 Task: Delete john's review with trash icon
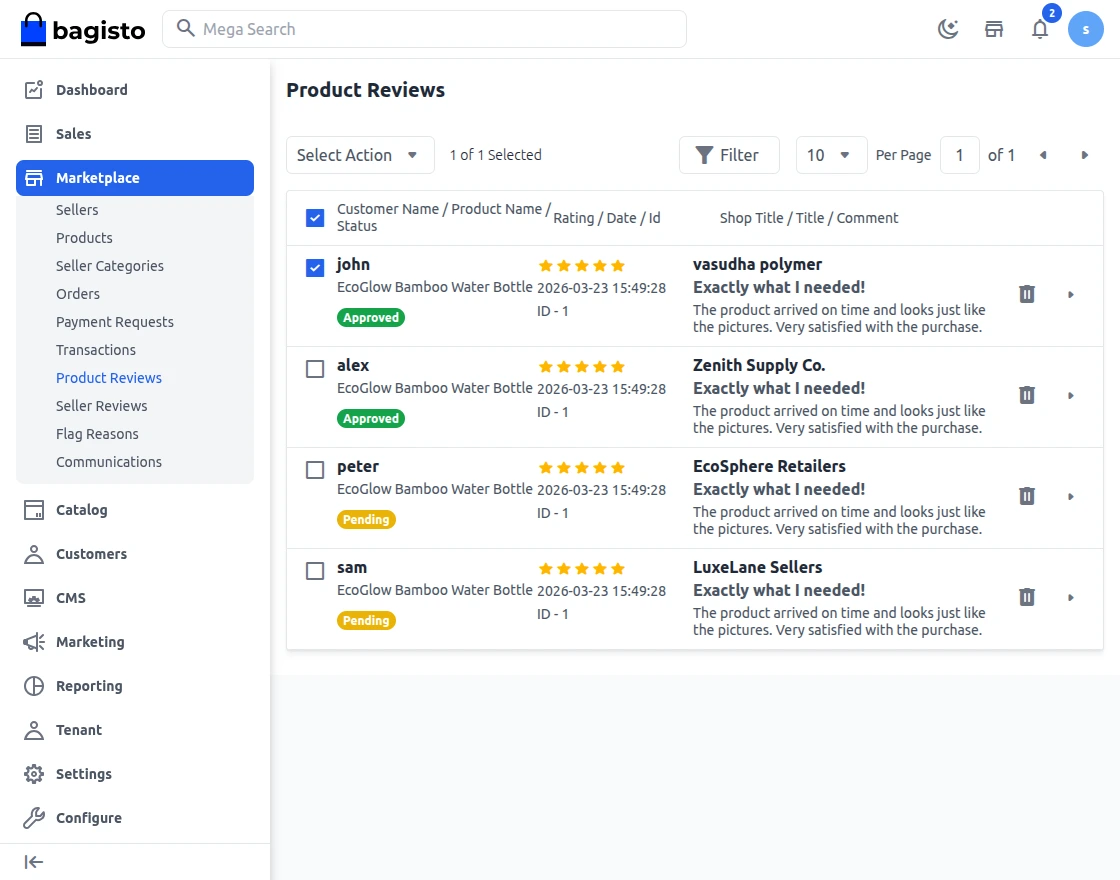click(1026, 294)
